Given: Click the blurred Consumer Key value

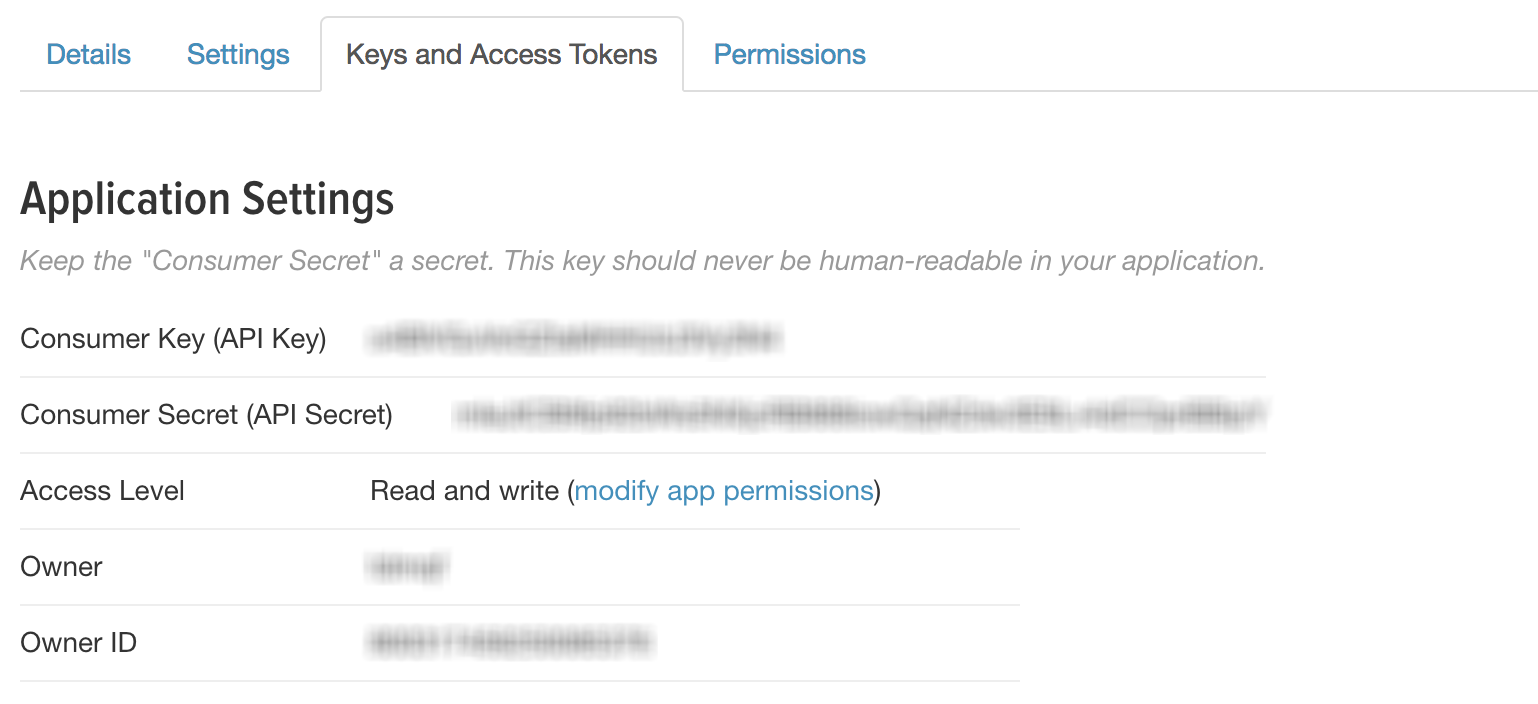Looking at the screenshot, I should [574, 340].
